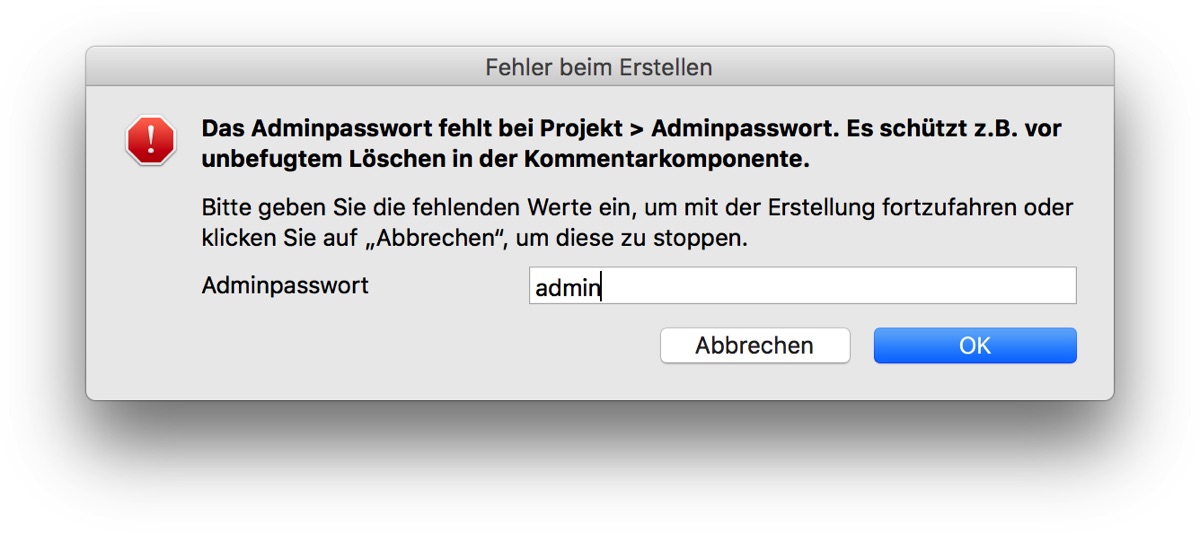Click the "Fehler beim Erstellen" title bar

tap(599, 68)
